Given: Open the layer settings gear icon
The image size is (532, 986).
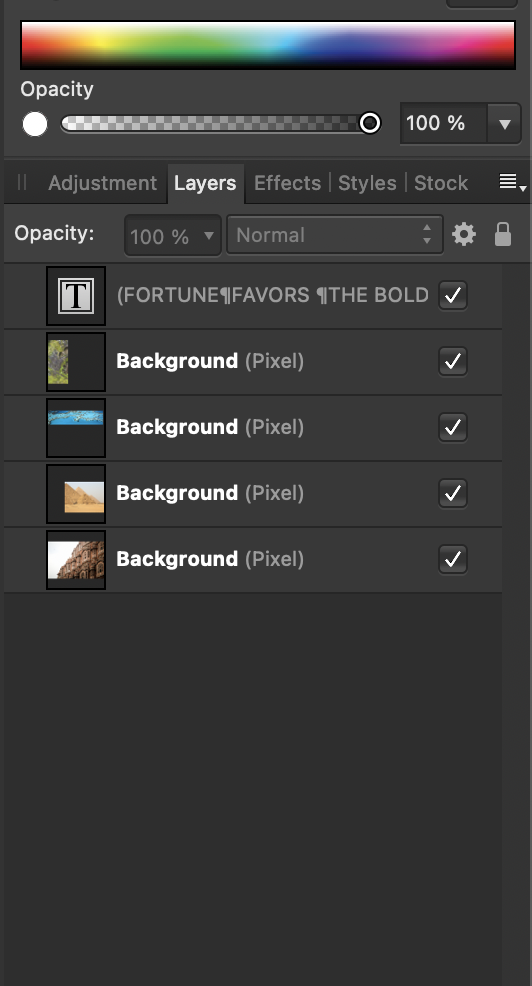Looking at the screenshot, I should (464, 235).
